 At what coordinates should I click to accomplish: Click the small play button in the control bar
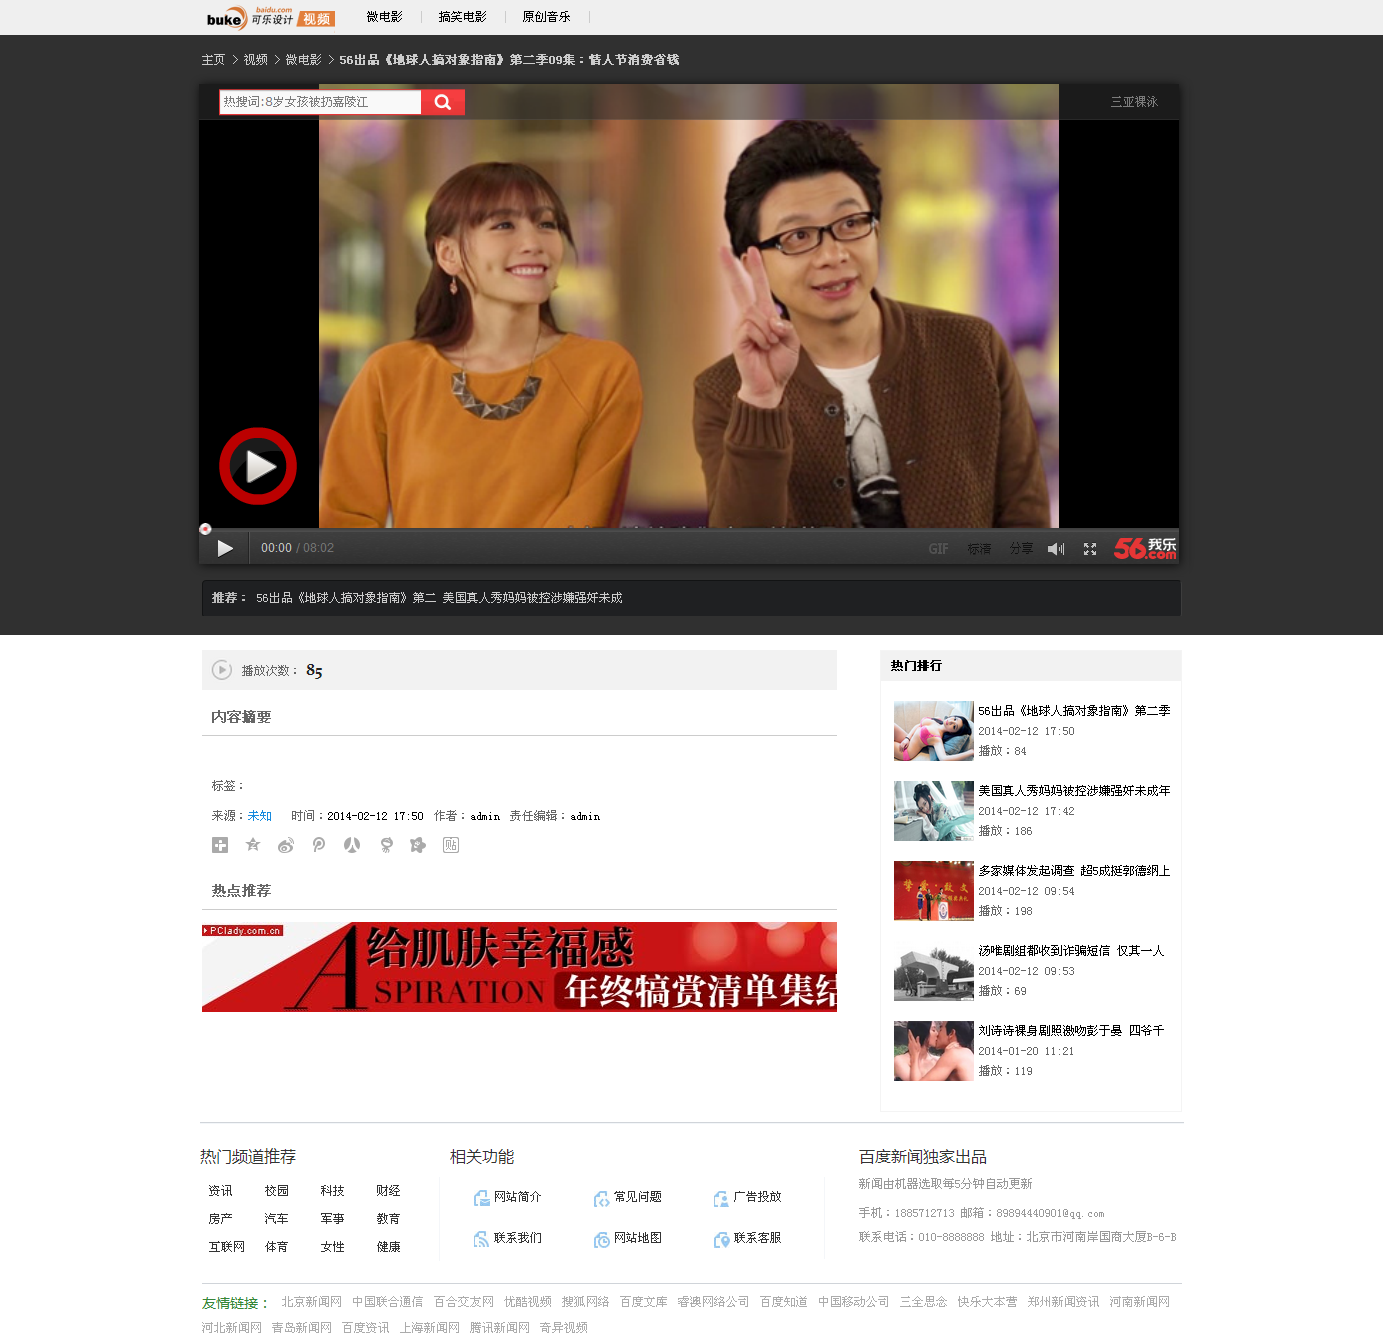[x=225, y=548]
